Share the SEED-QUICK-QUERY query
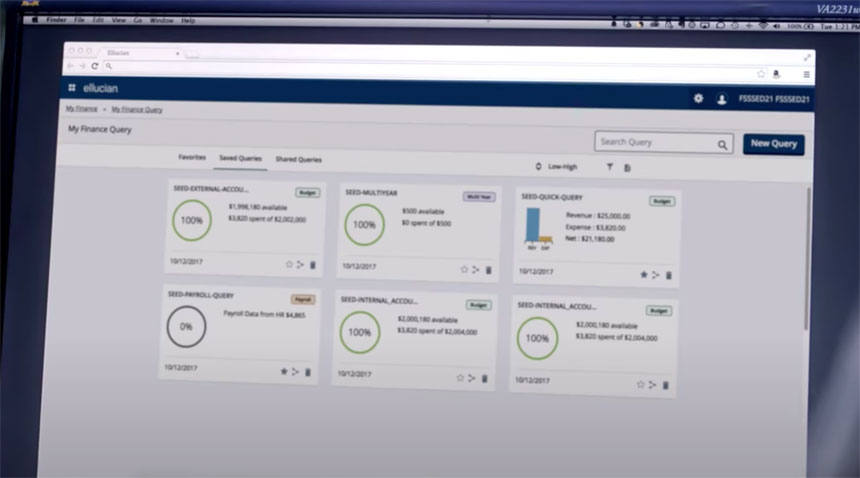Image resolution: width=860 pixels, height=478 pixels. click(x=656, y=274)
